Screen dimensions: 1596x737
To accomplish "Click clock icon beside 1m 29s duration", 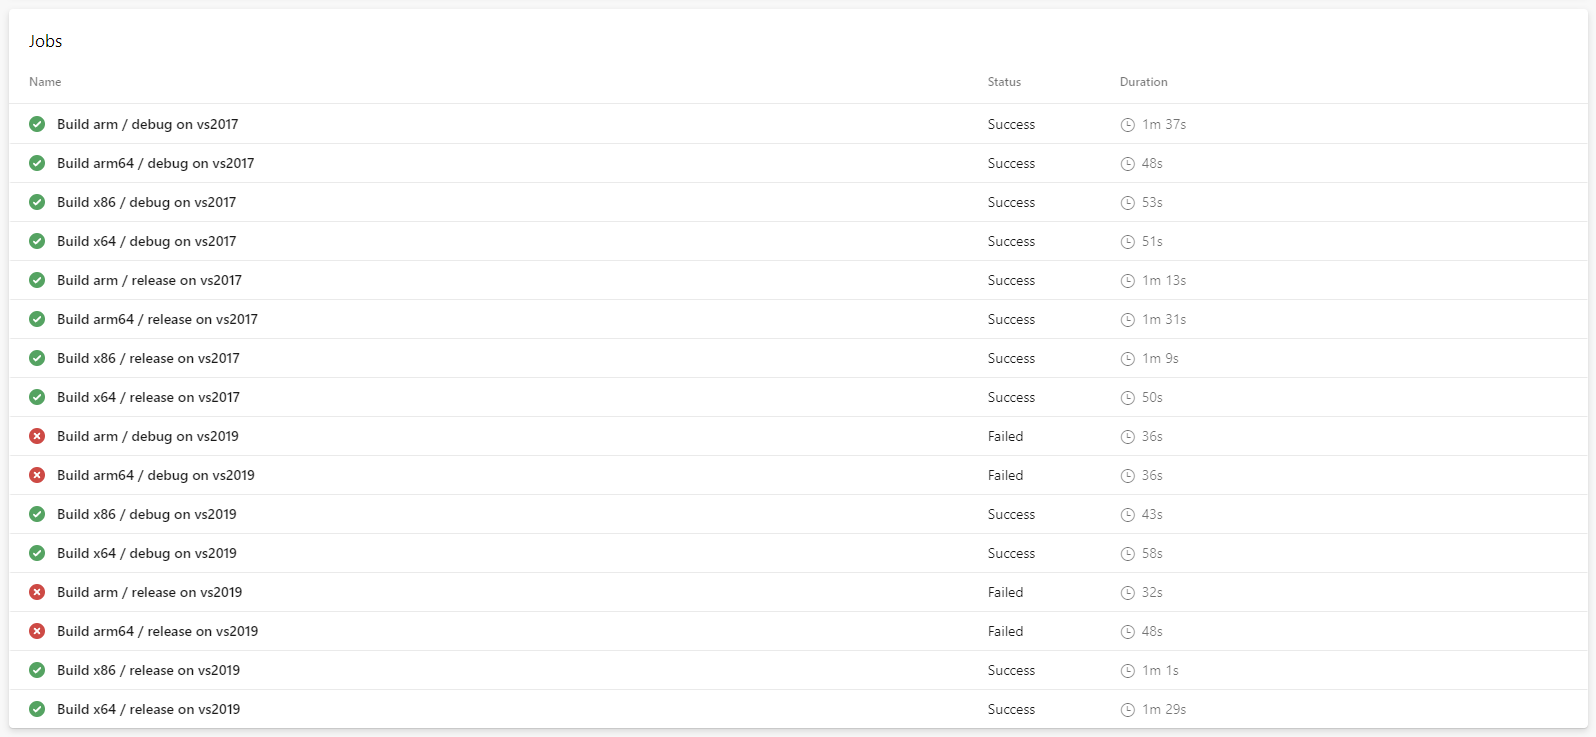I will 1127,710.
